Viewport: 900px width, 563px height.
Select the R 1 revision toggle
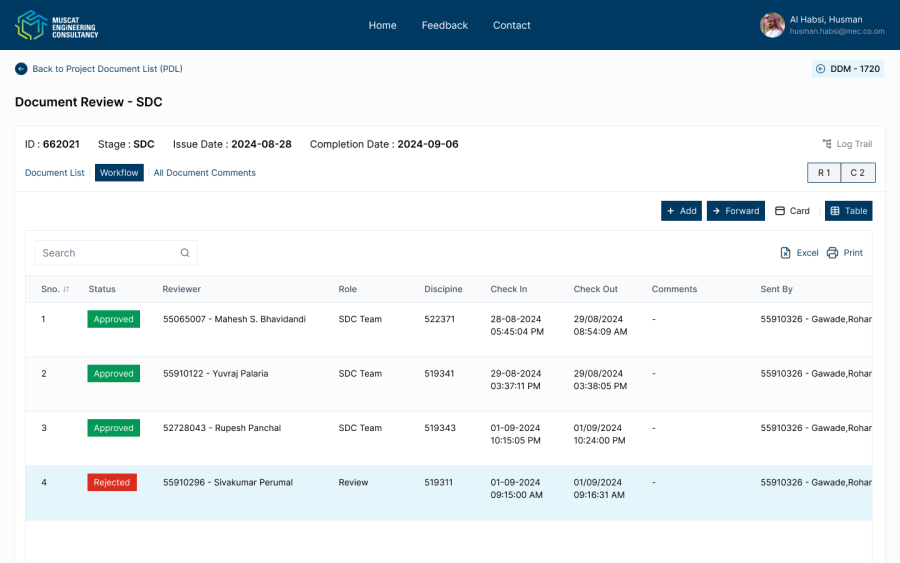(x=824, y=173)
